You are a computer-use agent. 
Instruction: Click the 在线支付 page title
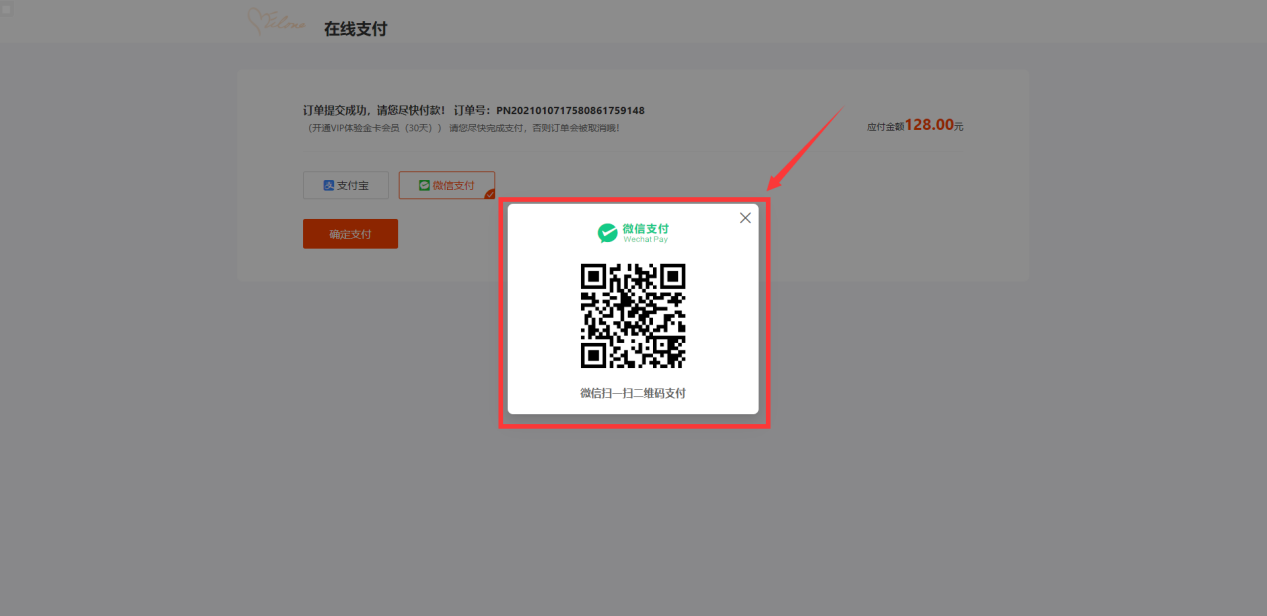355,29
